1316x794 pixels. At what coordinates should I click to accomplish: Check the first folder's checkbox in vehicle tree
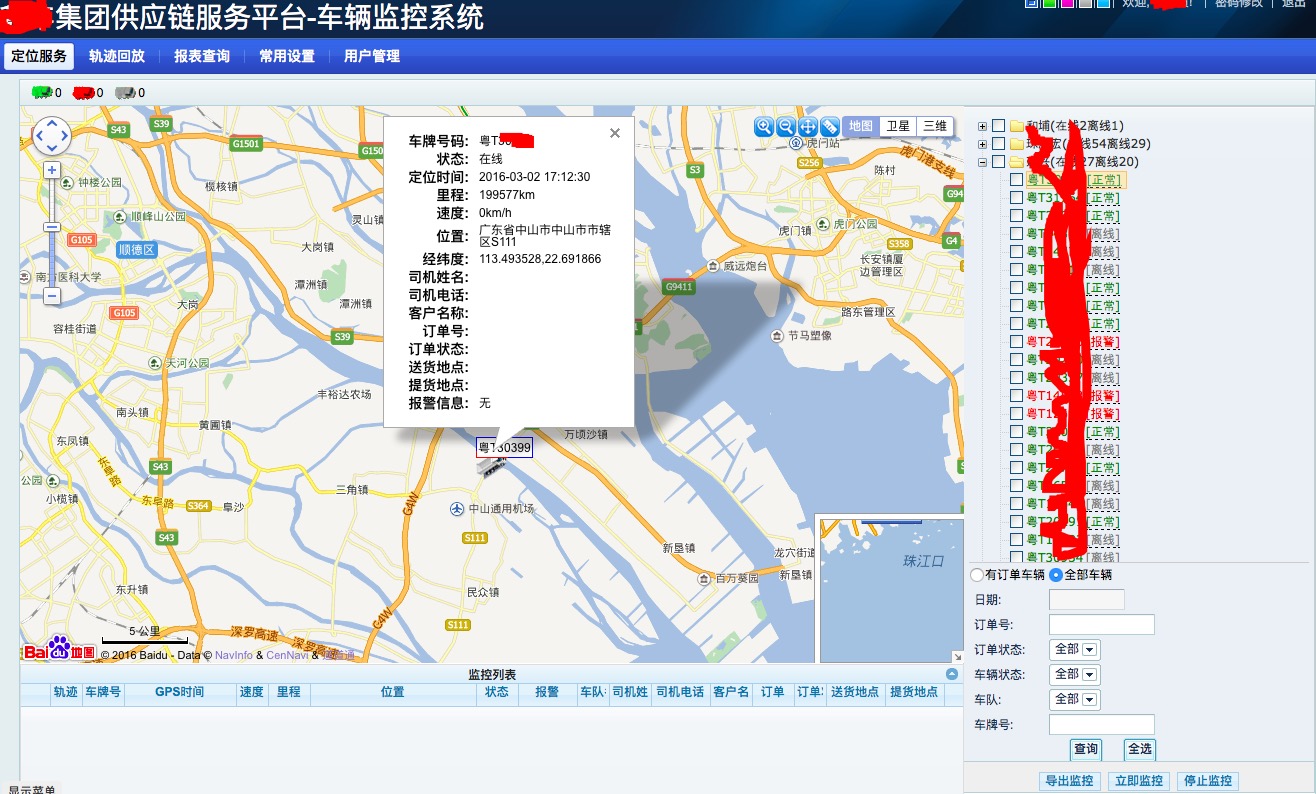[998, 126]
